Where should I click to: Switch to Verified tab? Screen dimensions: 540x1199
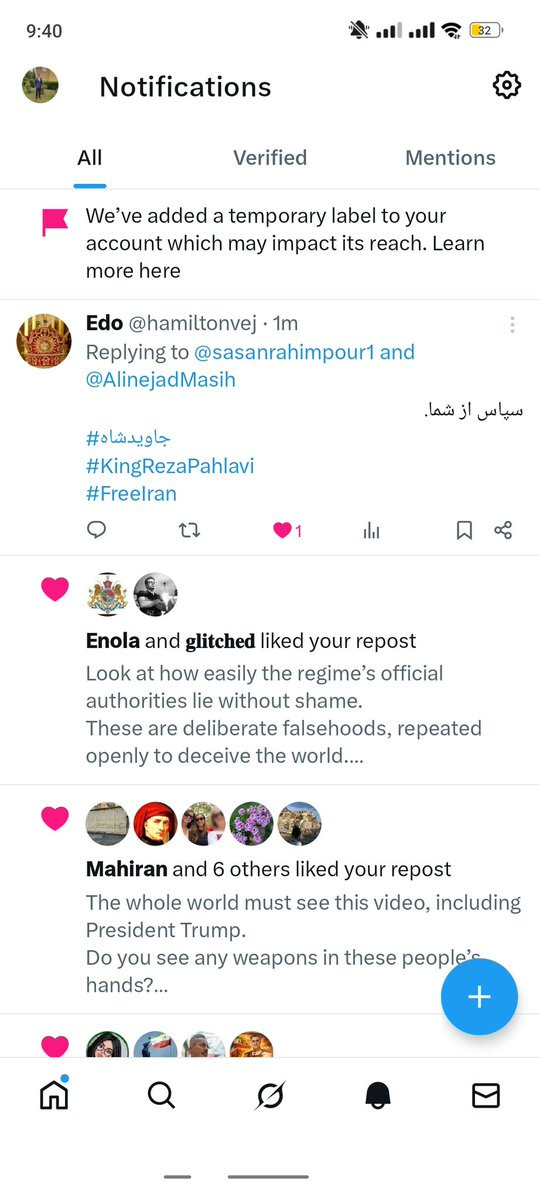point(270,158)
